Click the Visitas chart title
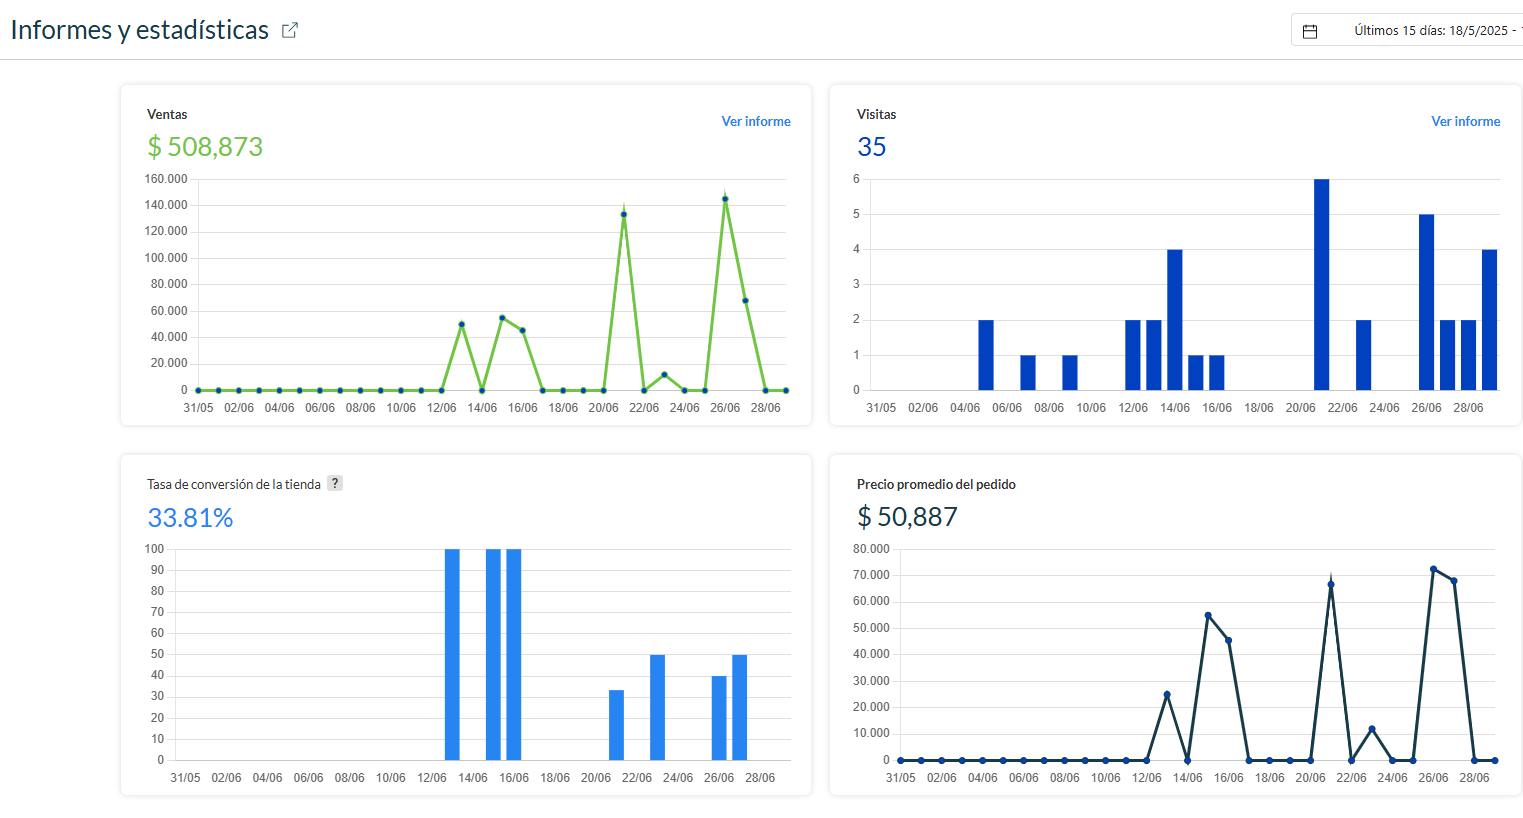 877,114
